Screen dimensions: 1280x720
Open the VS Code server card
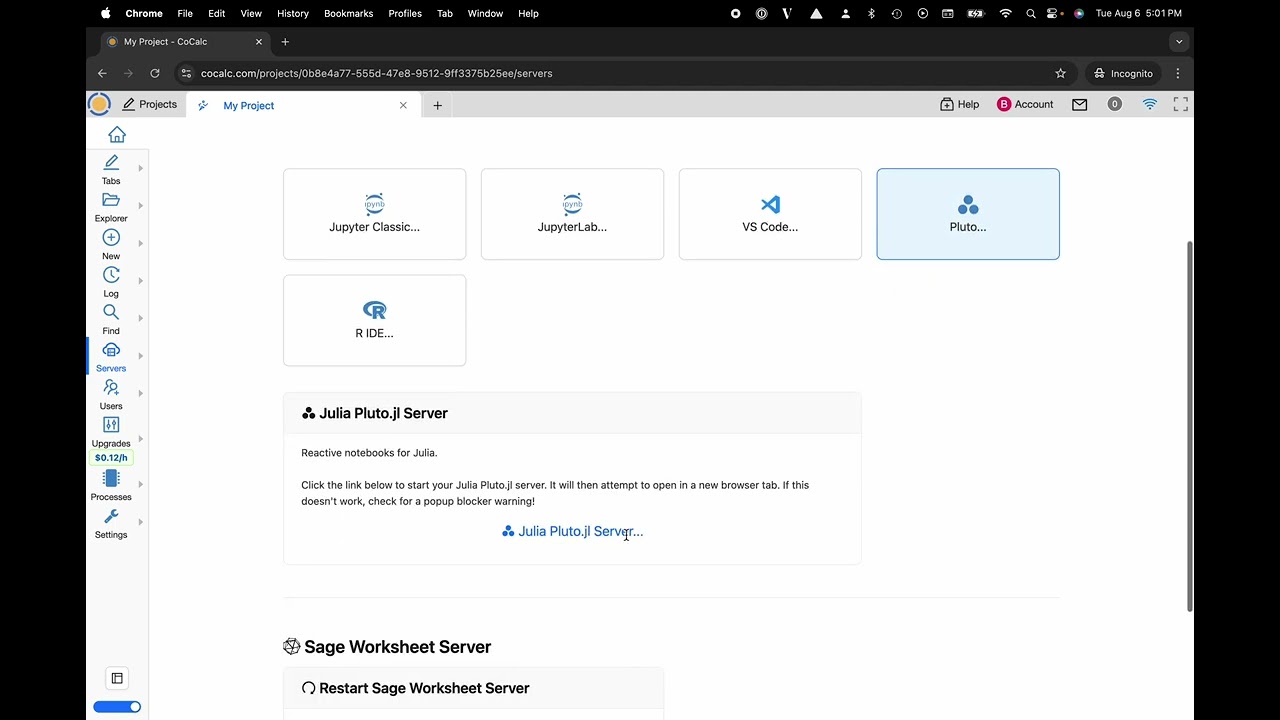tap(770, 214)
